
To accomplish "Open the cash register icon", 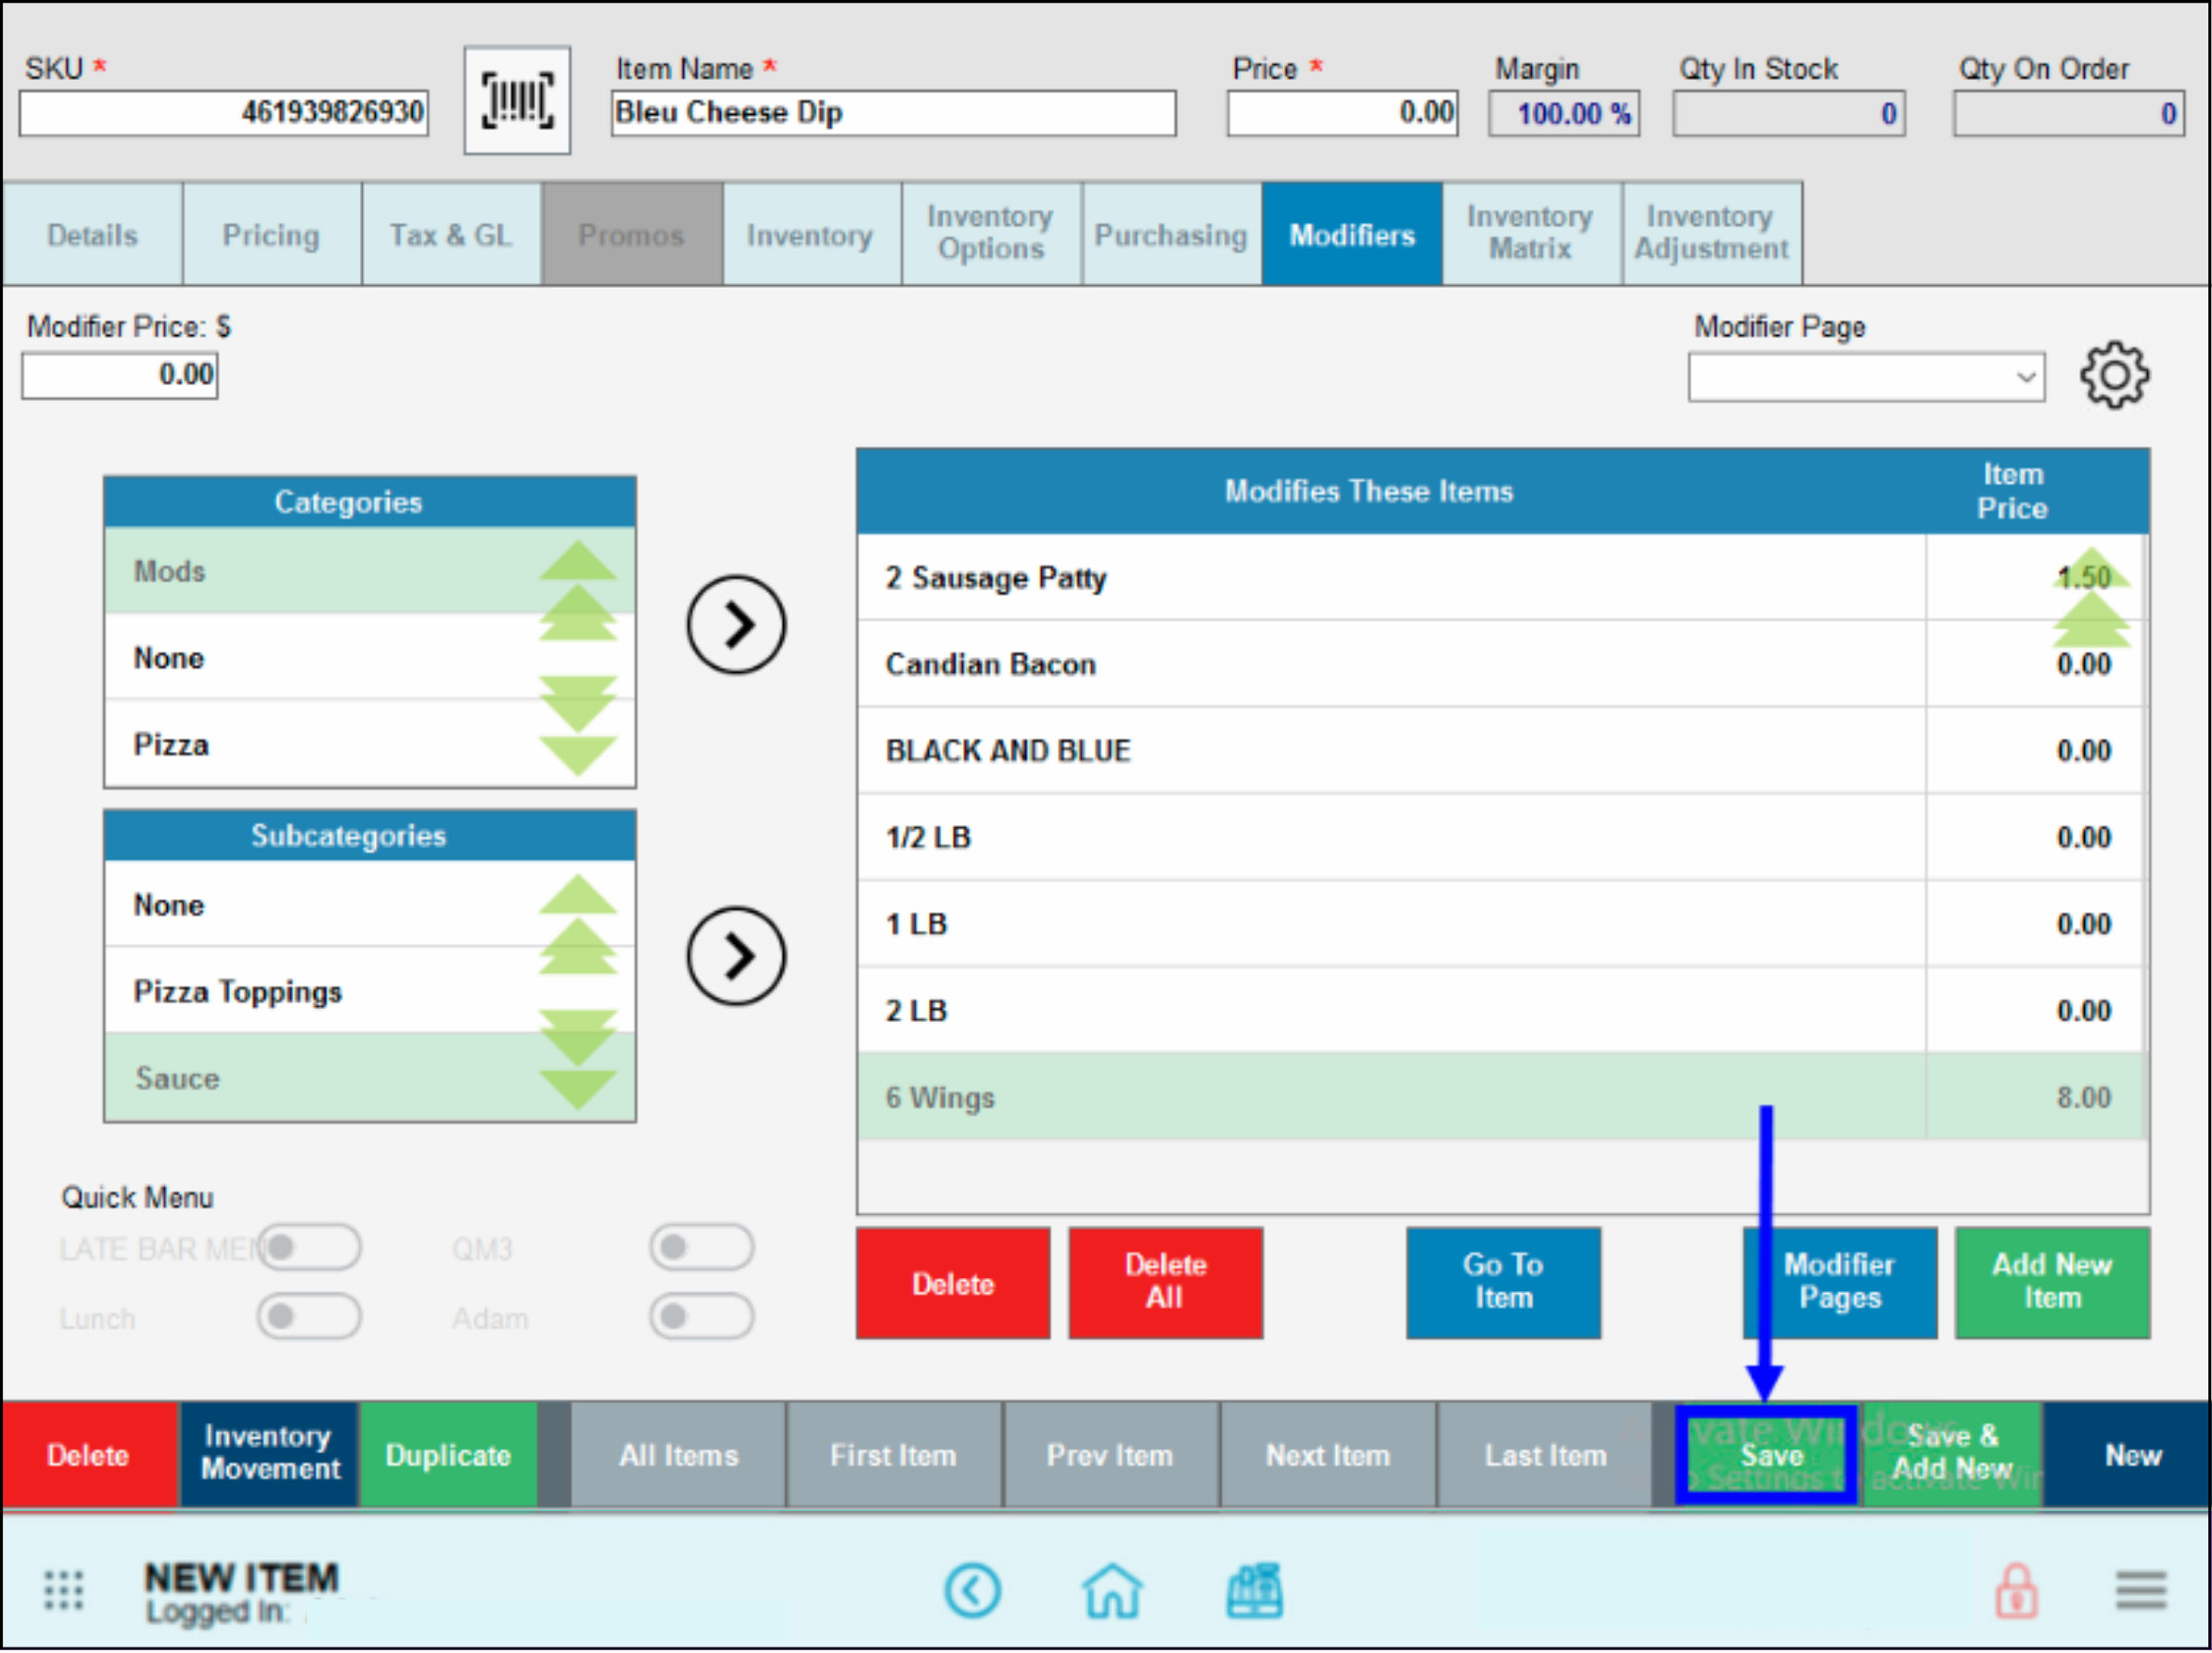I will pos(1254,1590).
